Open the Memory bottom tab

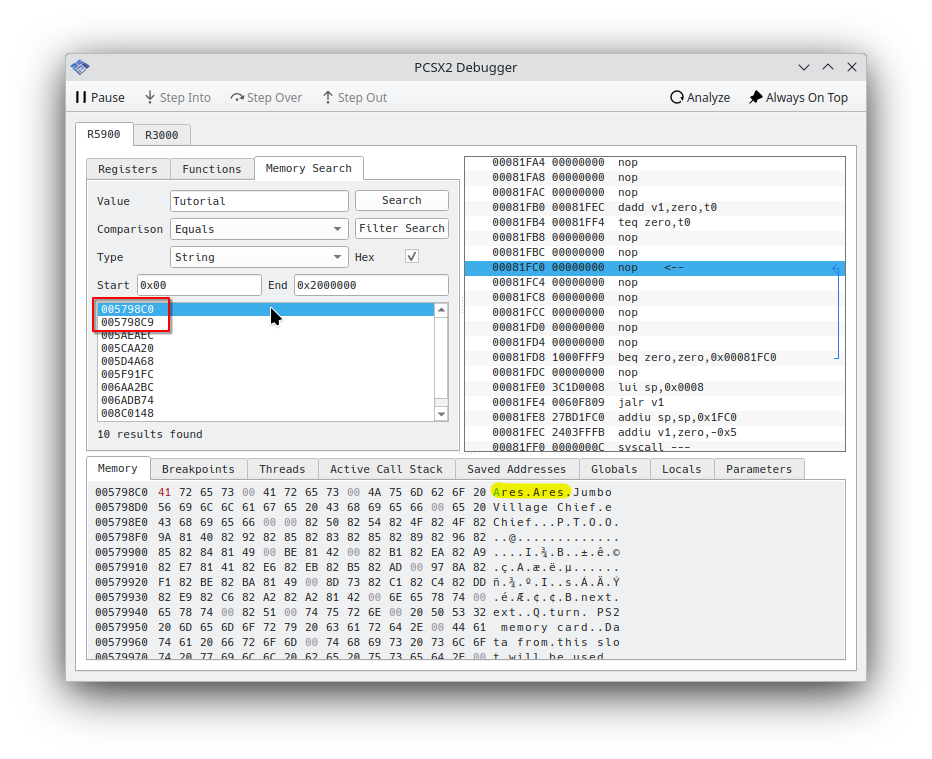(x=118, y=468)
